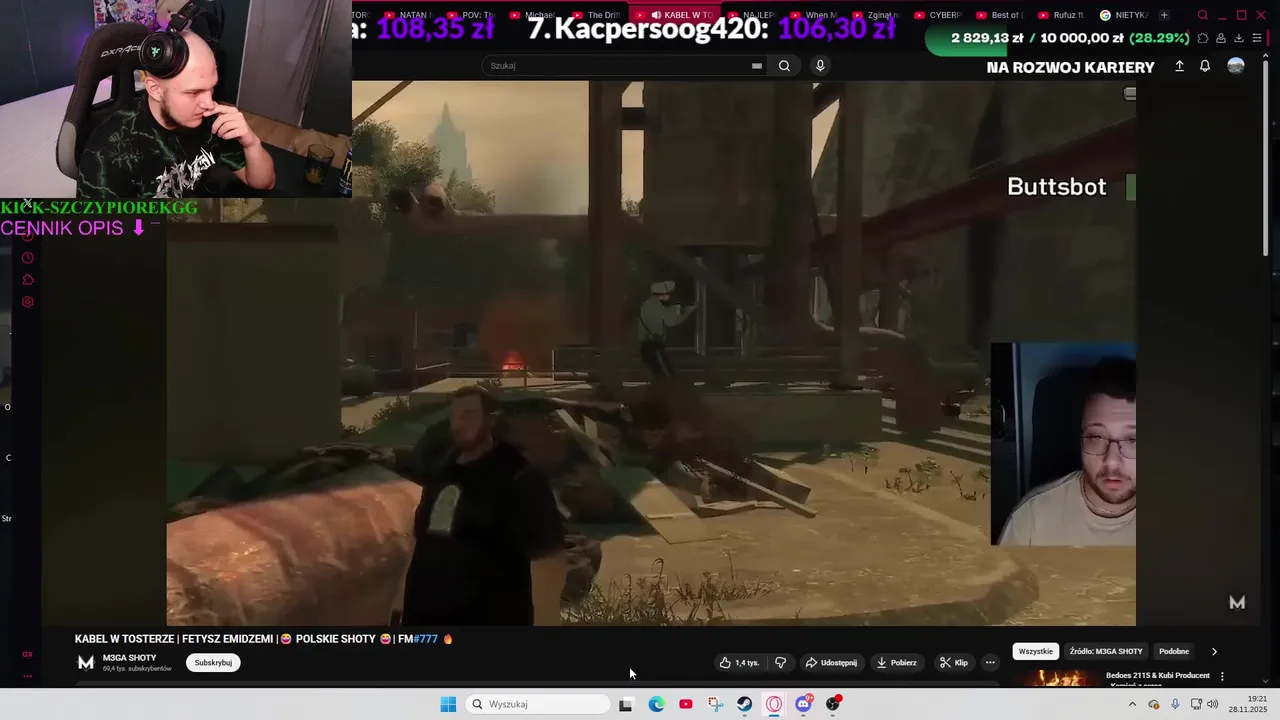This screenshot has width=1280, height=720.
Task: Open the volume speaker tray icon
Action: 1213,704
